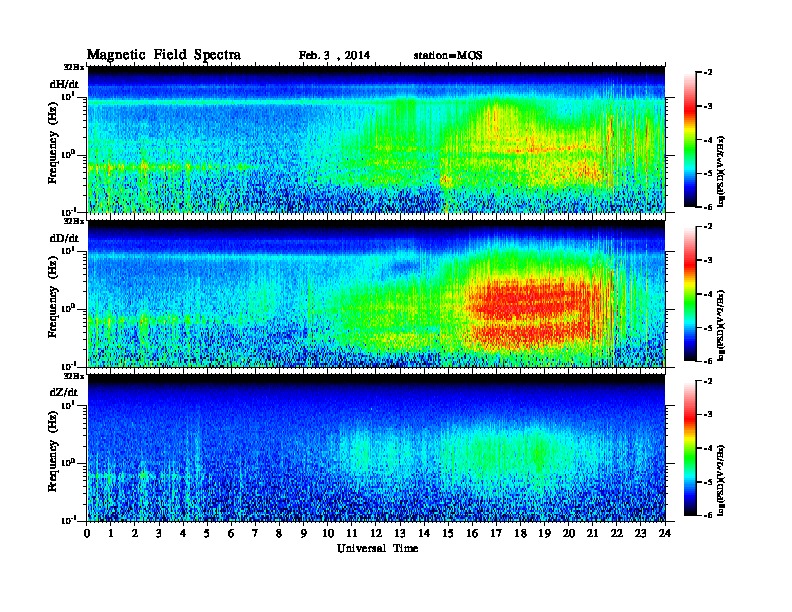The height and width of the screenshot is (612, 792).
Task: Click hour 15 tick label on Universal Time axis
Action: coord(448,534)
